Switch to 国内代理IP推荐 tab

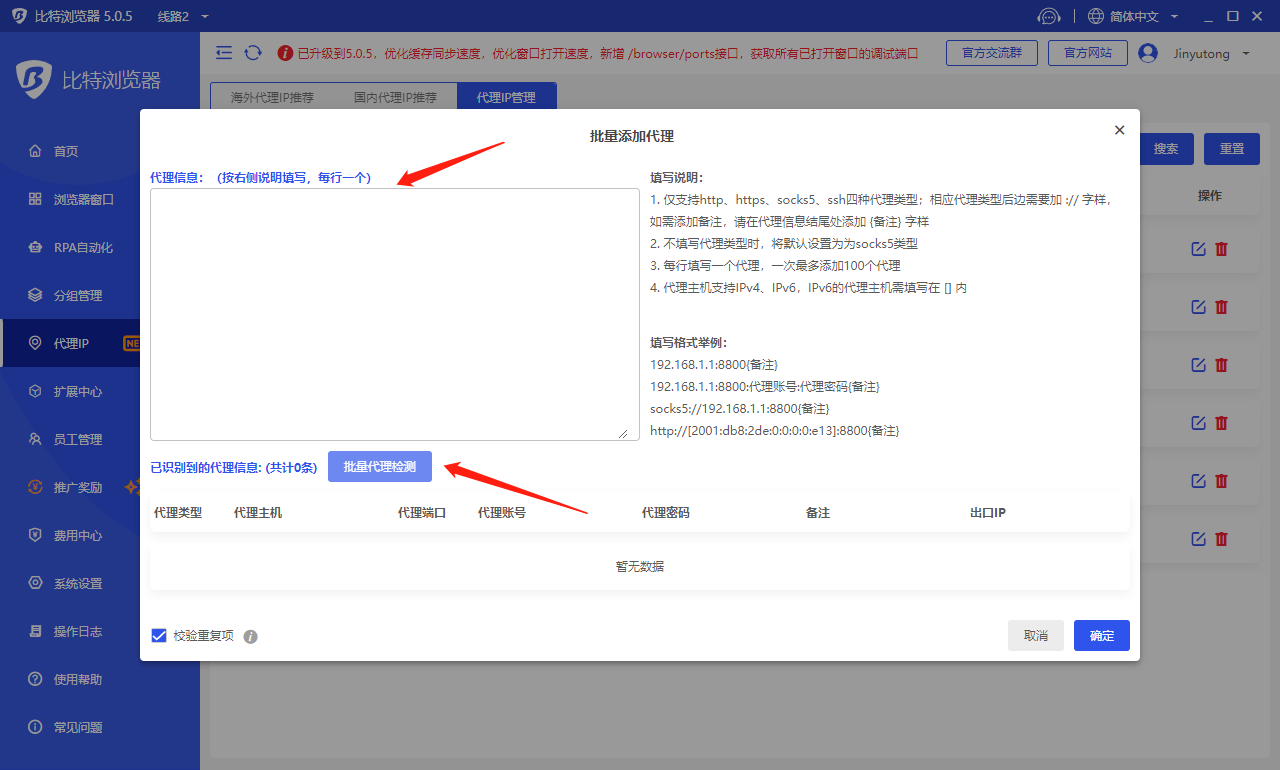(x=395, y=98)
